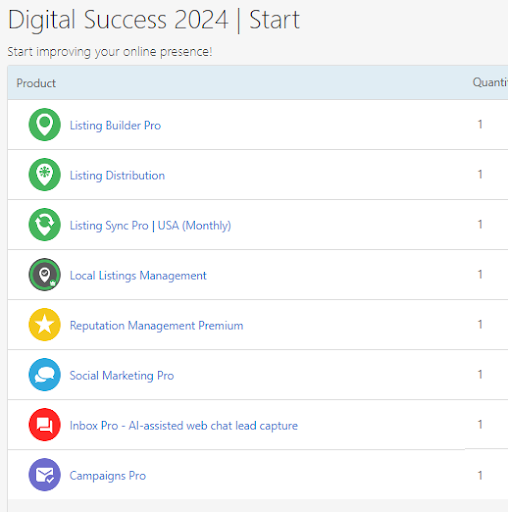
Task: Click quantity 1 in Inbox Pro row
Action: (480, 424)
